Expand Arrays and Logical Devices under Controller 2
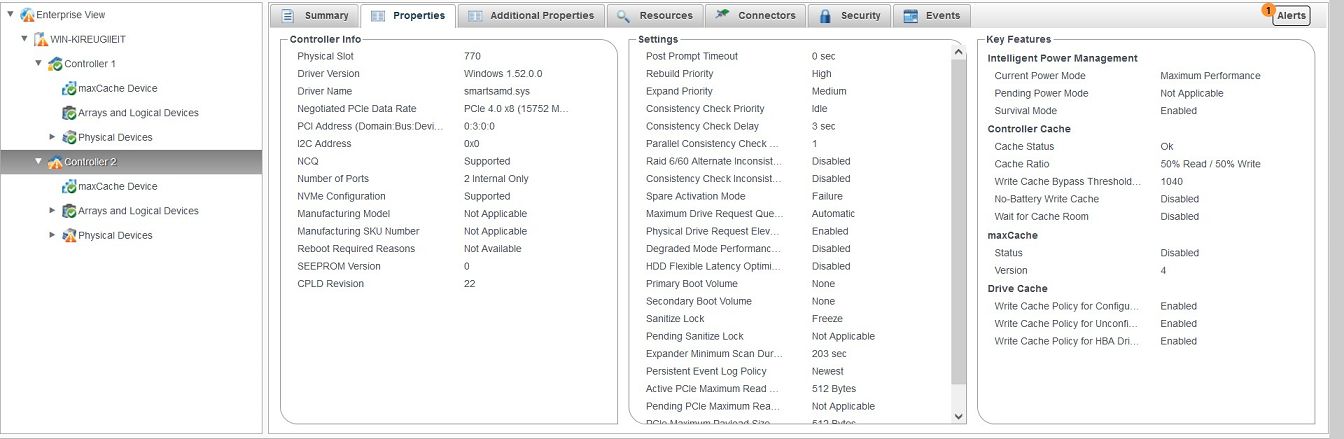Viewport: 1344px width, 439px height. 53,211
